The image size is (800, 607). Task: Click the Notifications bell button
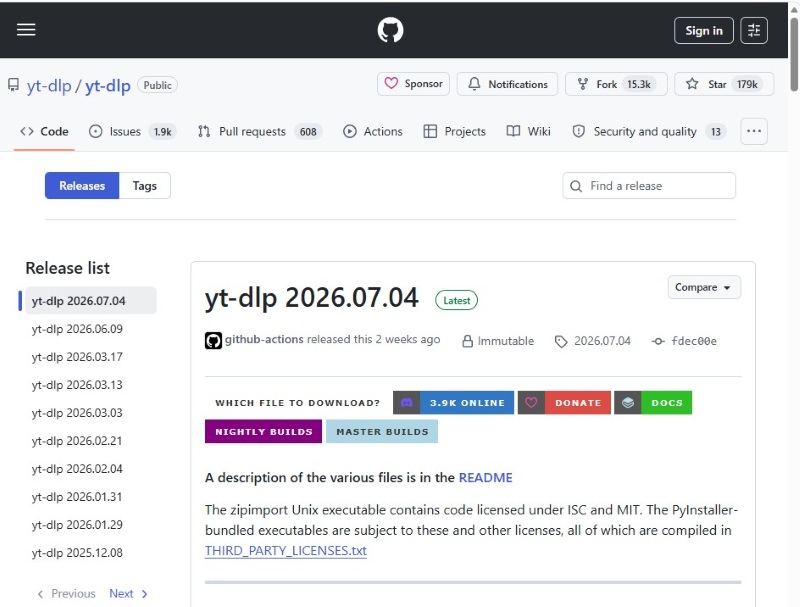[507, 84]
